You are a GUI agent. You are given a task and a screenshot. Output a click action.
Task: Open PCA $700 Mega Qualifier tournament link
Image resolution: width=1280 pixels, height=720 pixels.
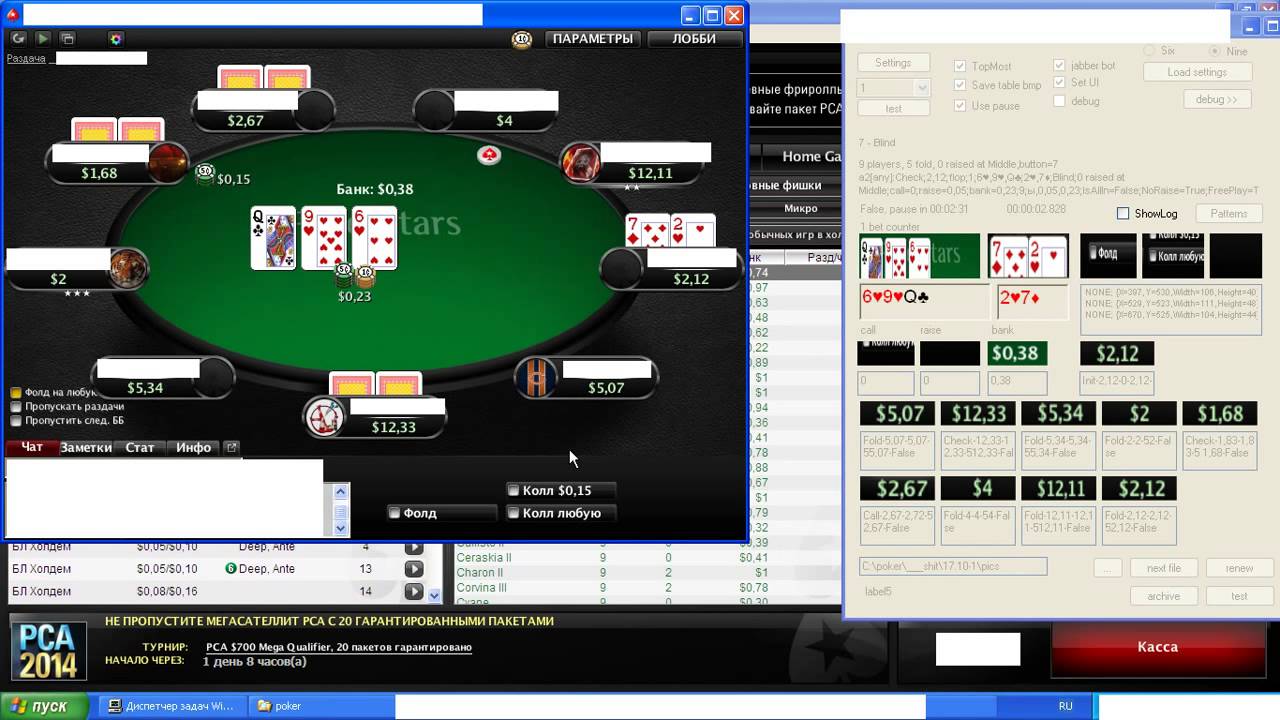tap(339, 647)
